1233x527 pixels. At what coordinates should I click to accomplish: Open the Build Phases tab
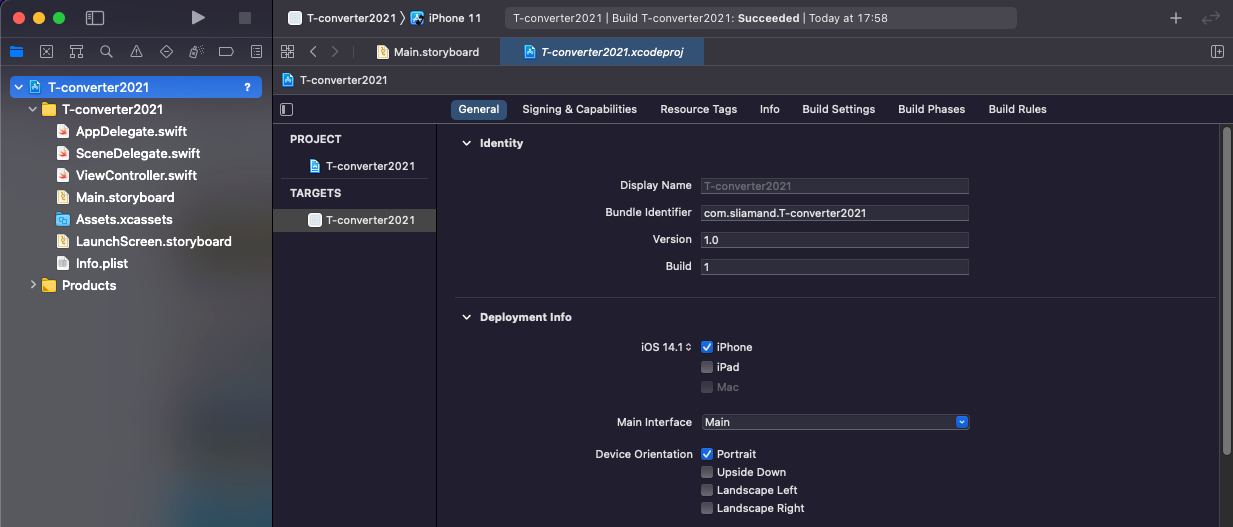click(x=931, y=109)
